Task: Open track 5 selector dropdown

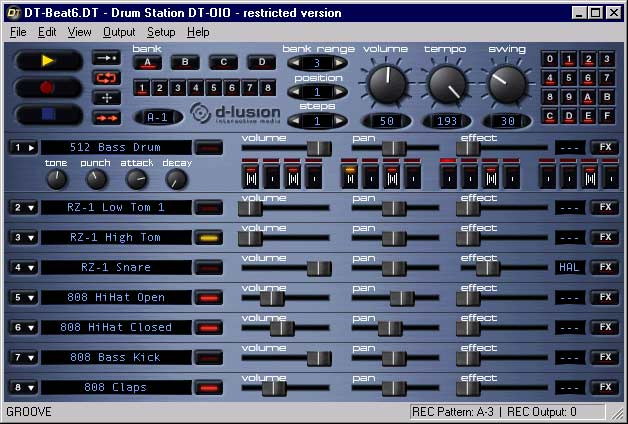Action: tap(22, 297)
